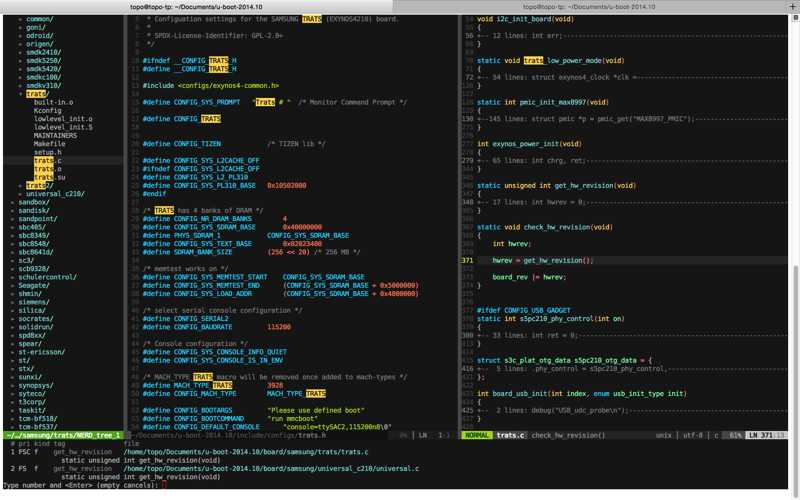Click check_hw_revision() in the status line
The width and height of the screenshot is (800, 500).
pos(568,435)
